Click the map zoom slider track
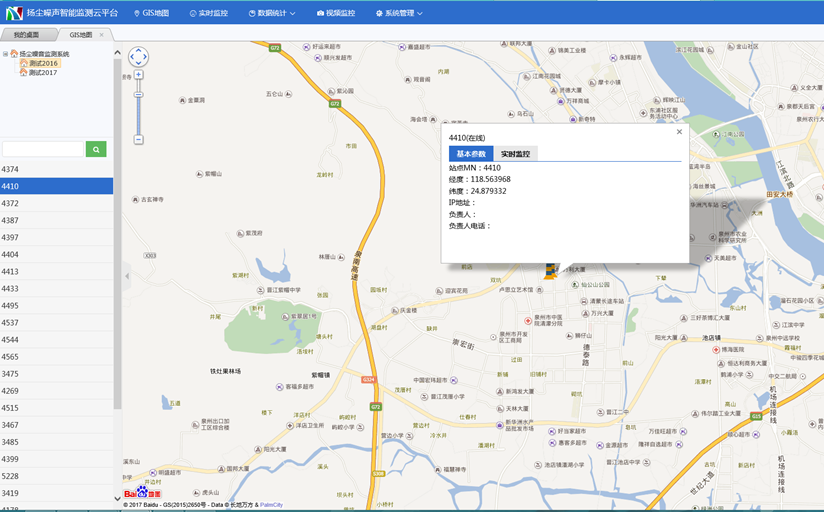Viewport: 824px width, 513px height. click(139, 110)
